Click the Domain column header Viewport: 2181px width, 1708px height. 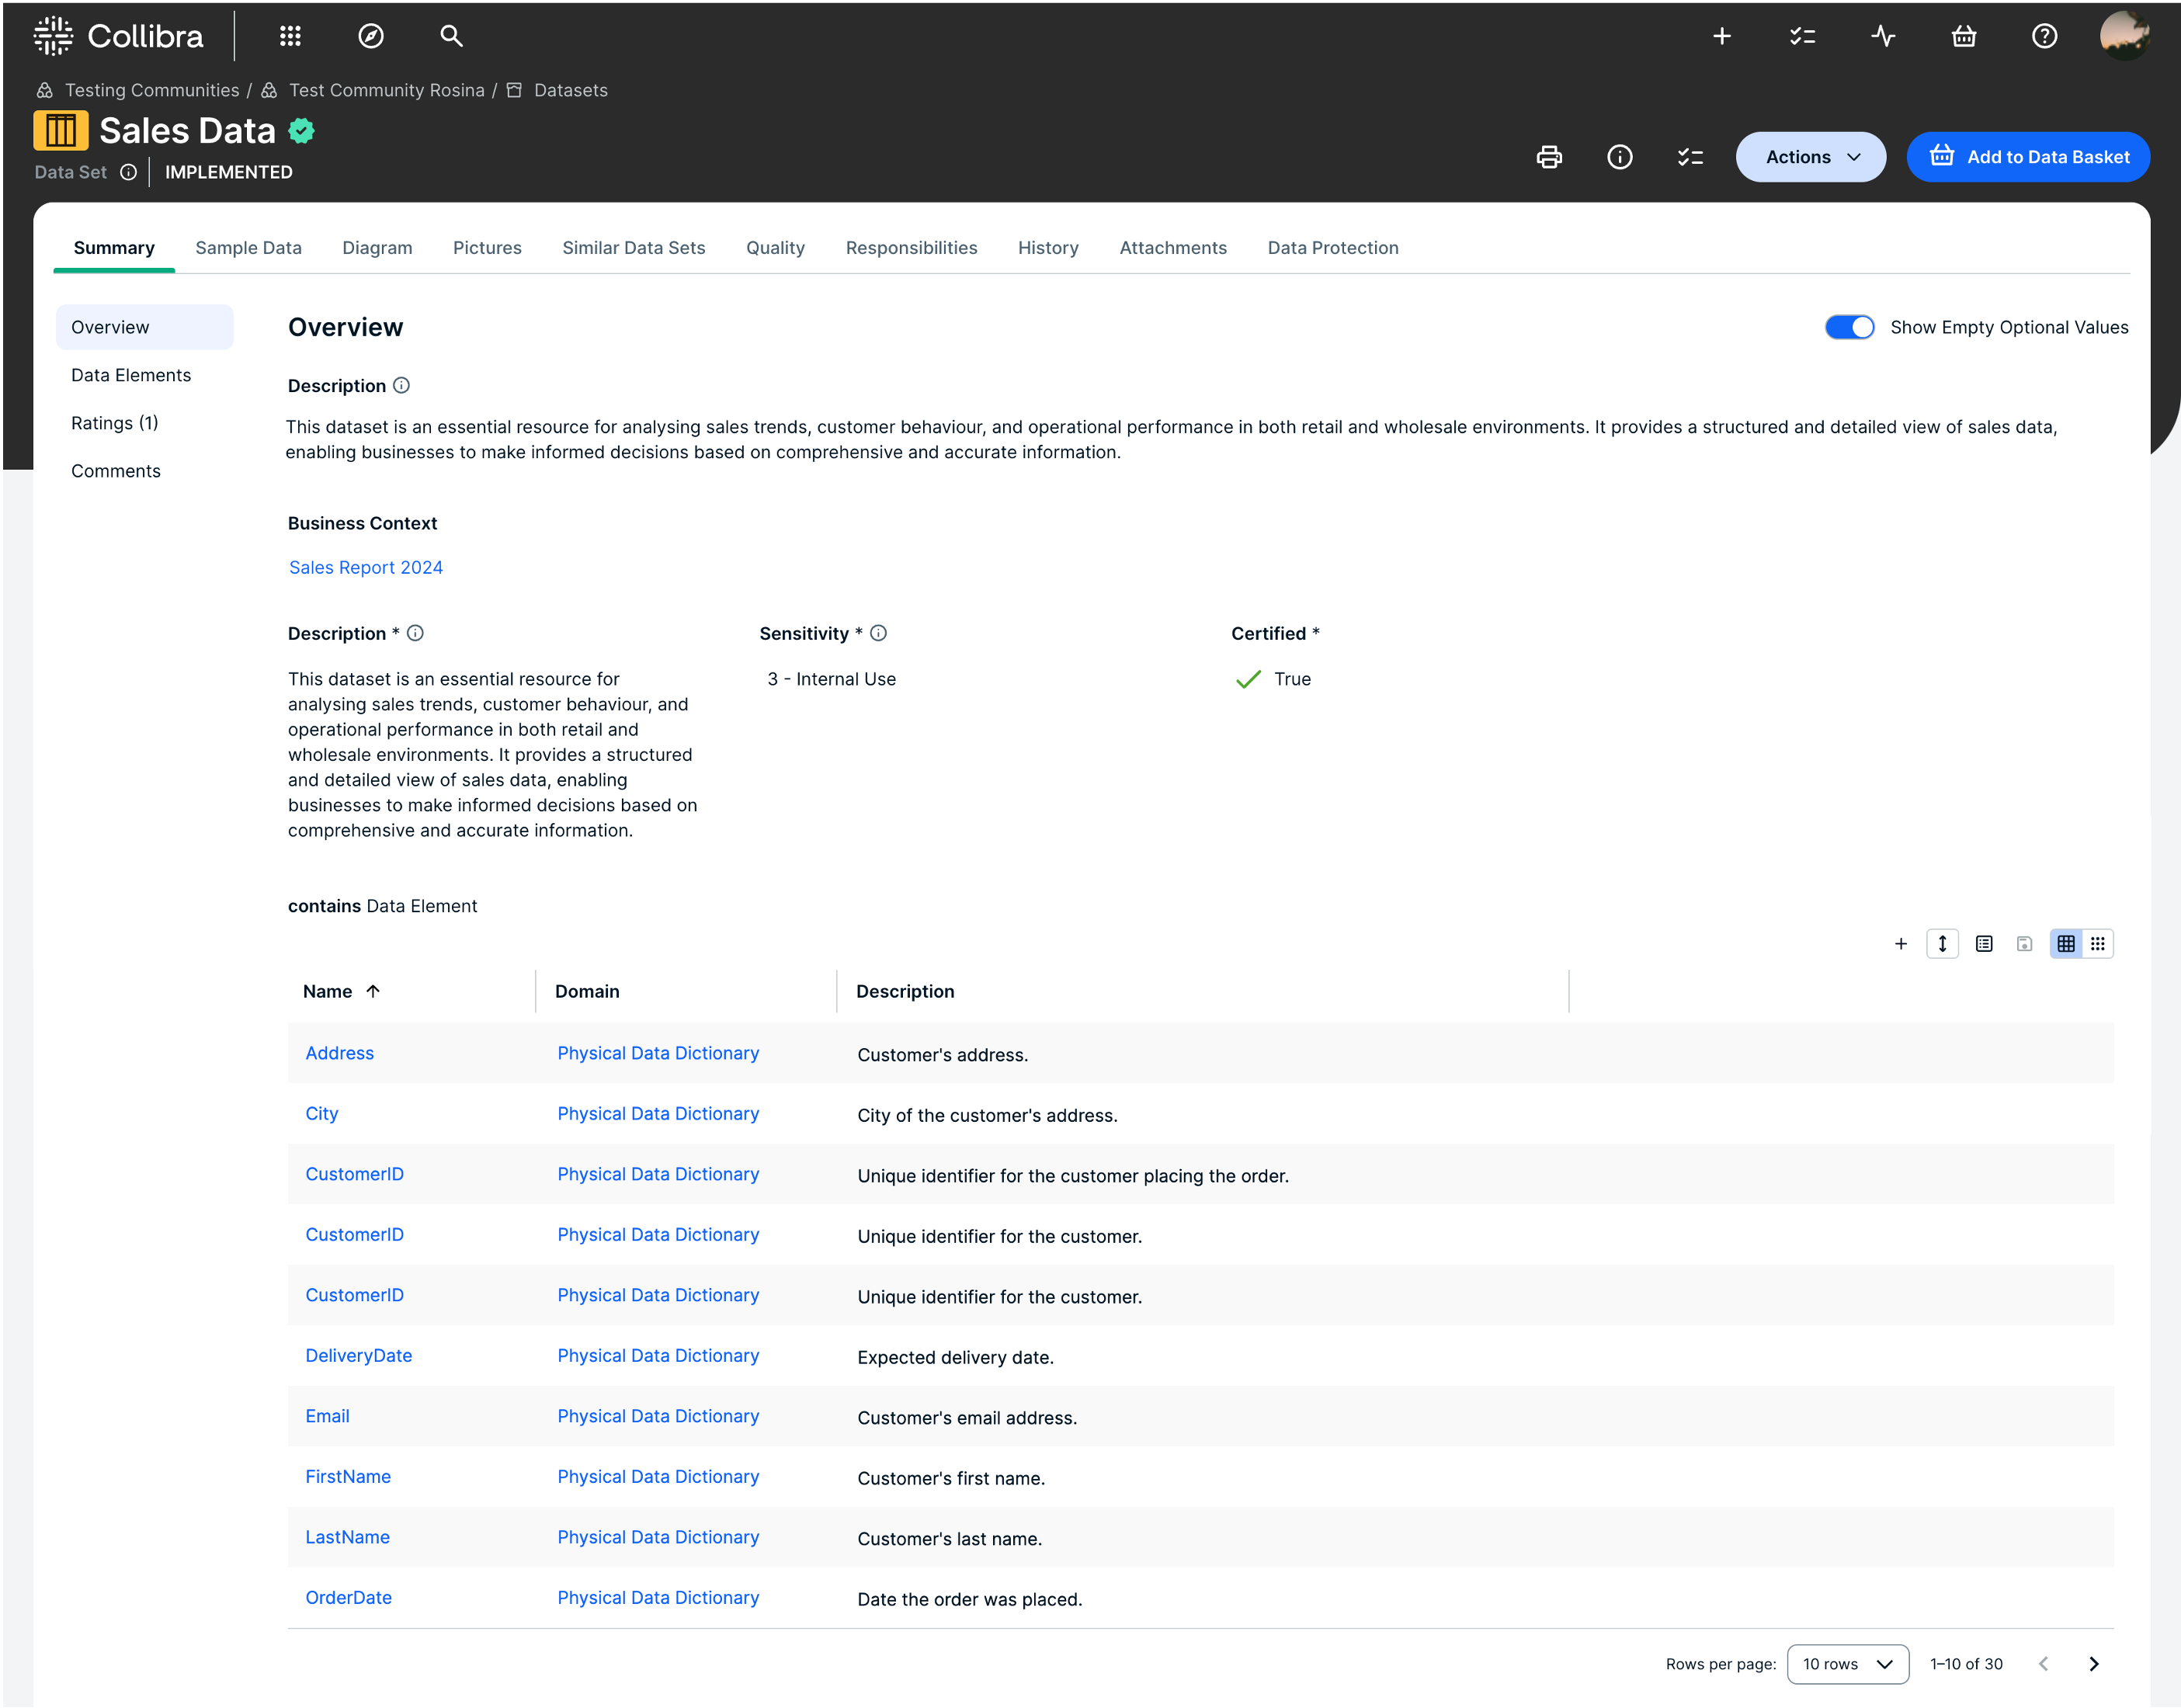(587, 991)
